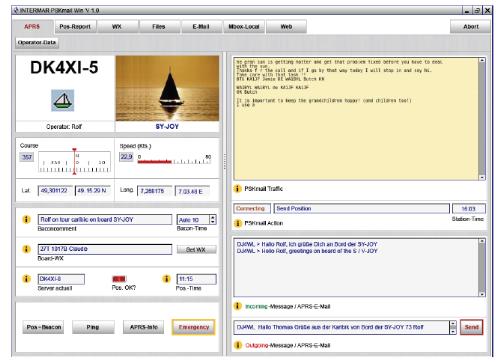This screenshot has height=363, width=500.
Task: Click the Emergency button
Action: click(194, 327)
